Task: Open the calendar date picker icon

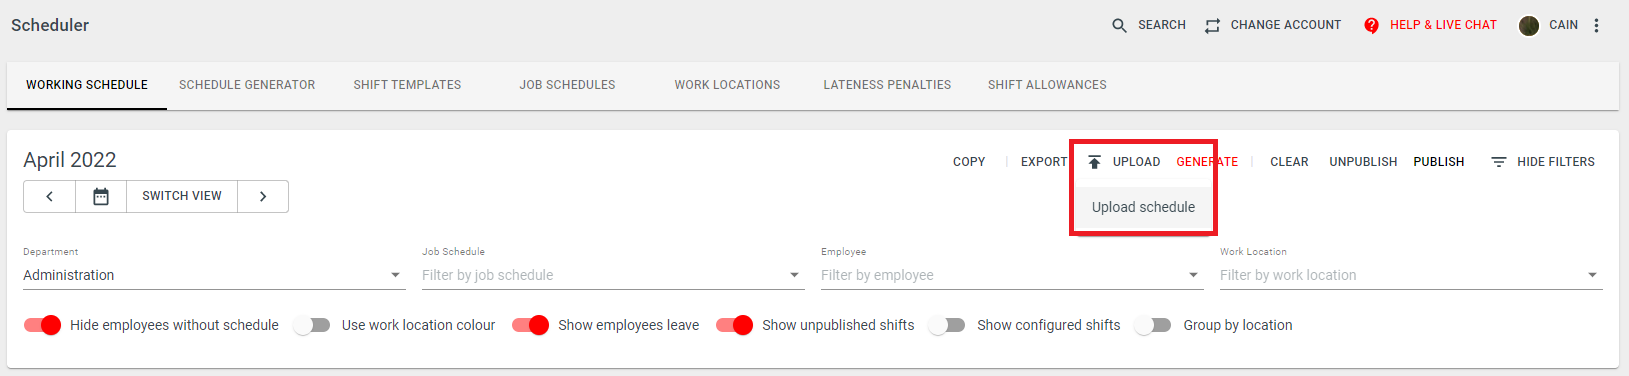Action: pos(101,196)
